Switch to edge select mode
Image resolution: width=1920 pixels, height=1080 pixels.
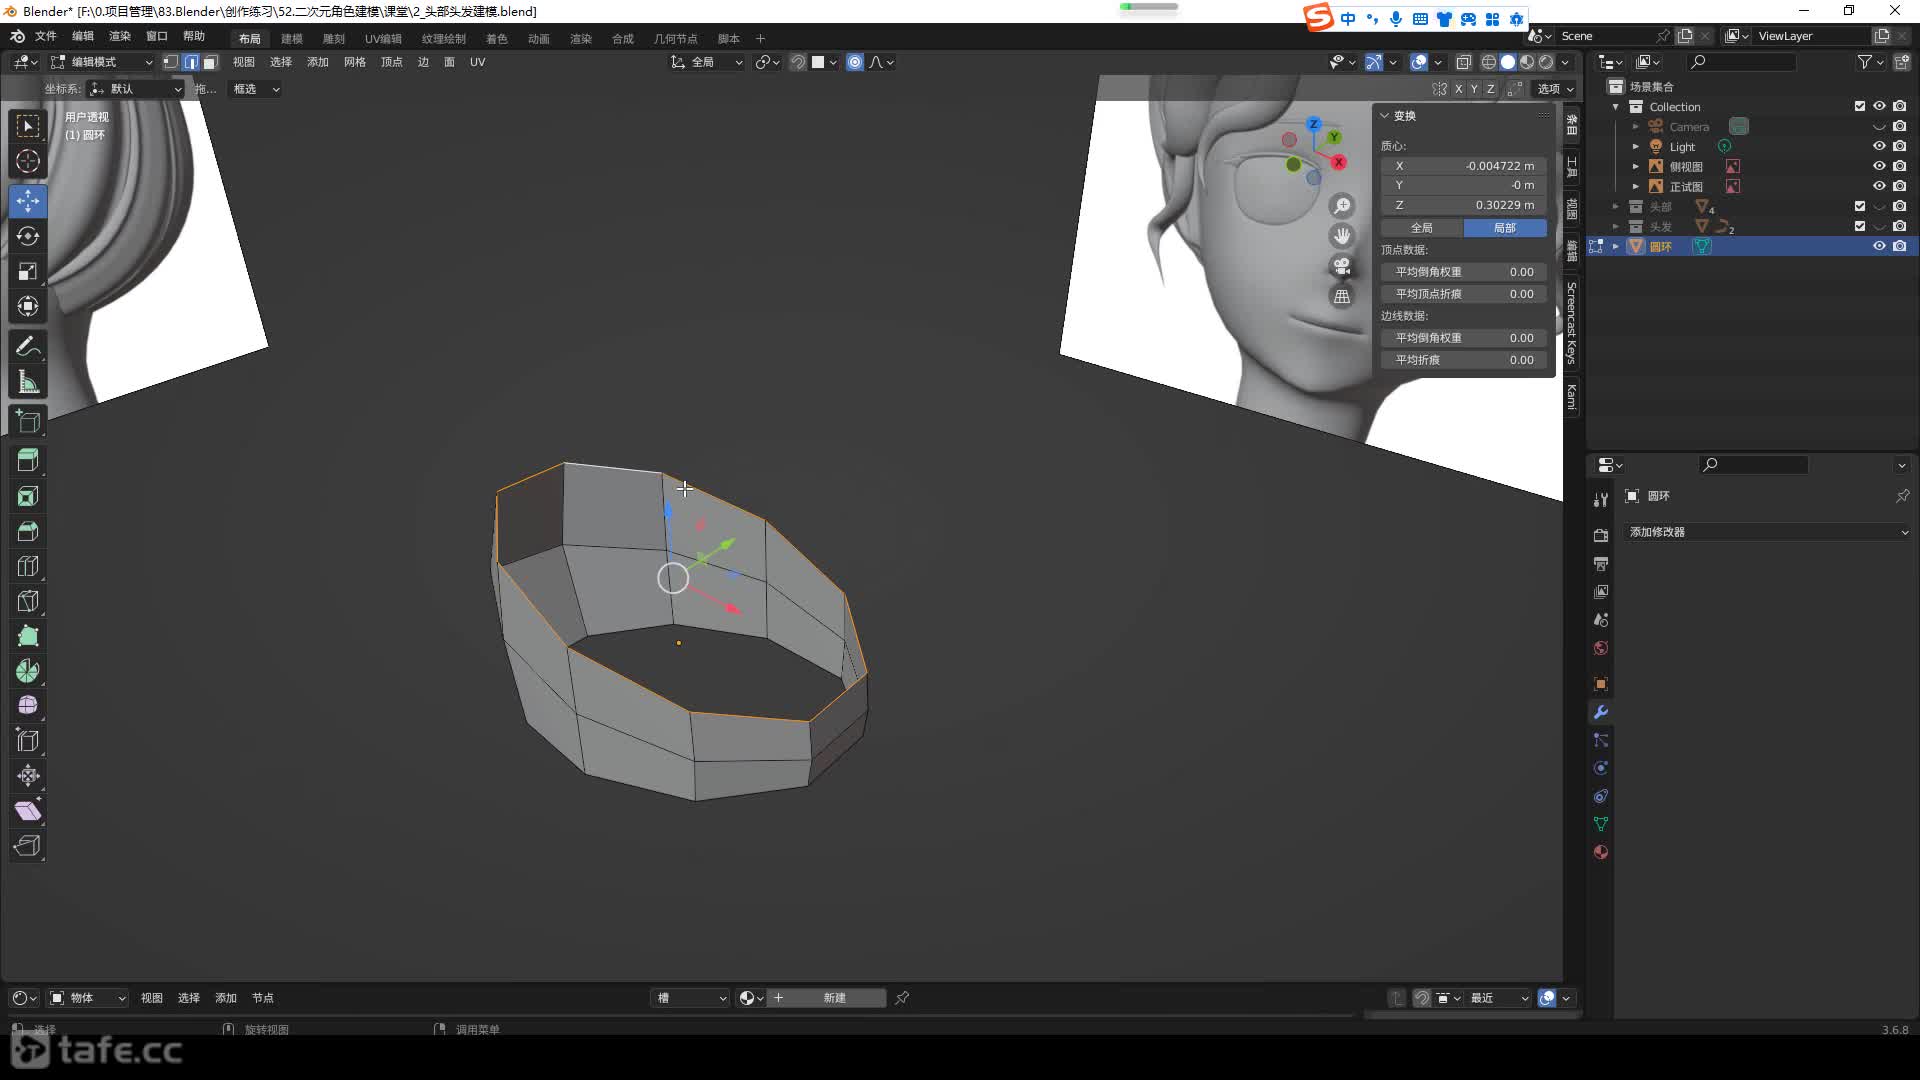pyautogui.click(x=190, y=62)
